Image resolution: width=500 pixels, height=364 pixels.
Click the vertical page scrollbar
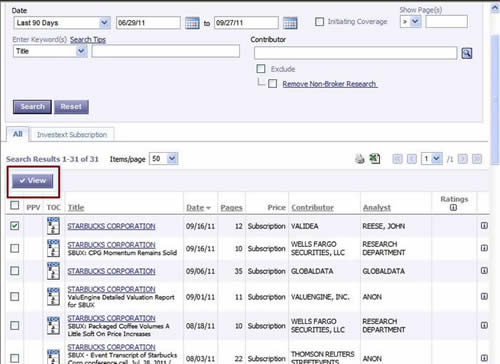tap(495, 100)
